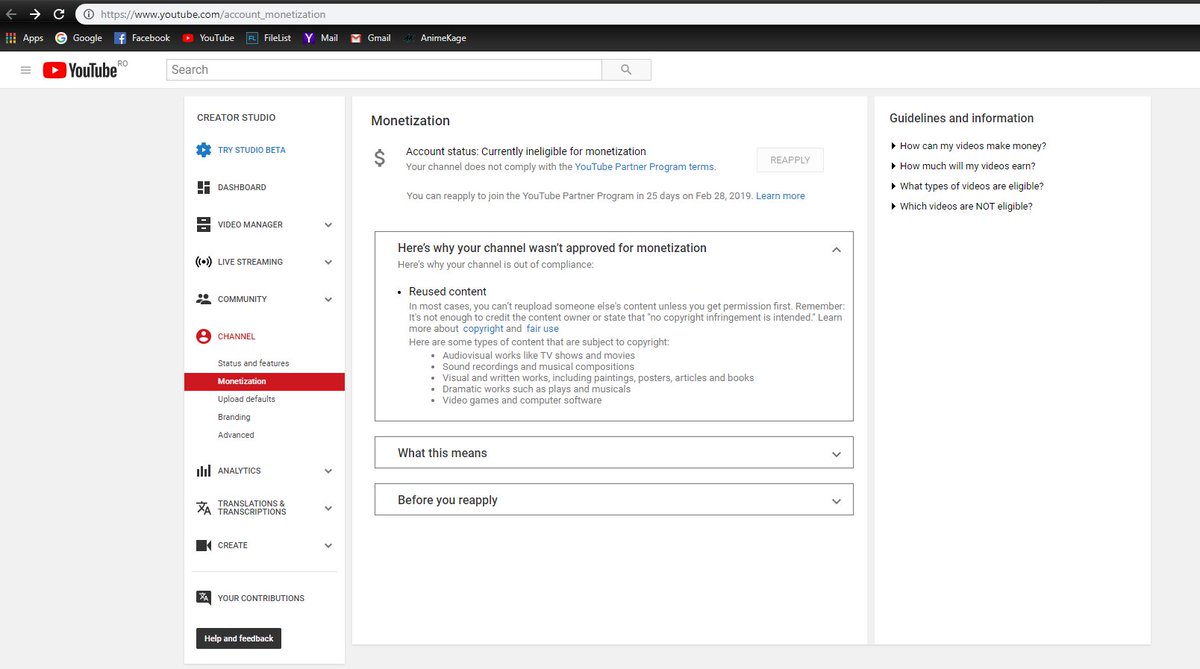The image size is (1200, 669).
Task: Click the browser address bar URL
Action: click(213, 15)
